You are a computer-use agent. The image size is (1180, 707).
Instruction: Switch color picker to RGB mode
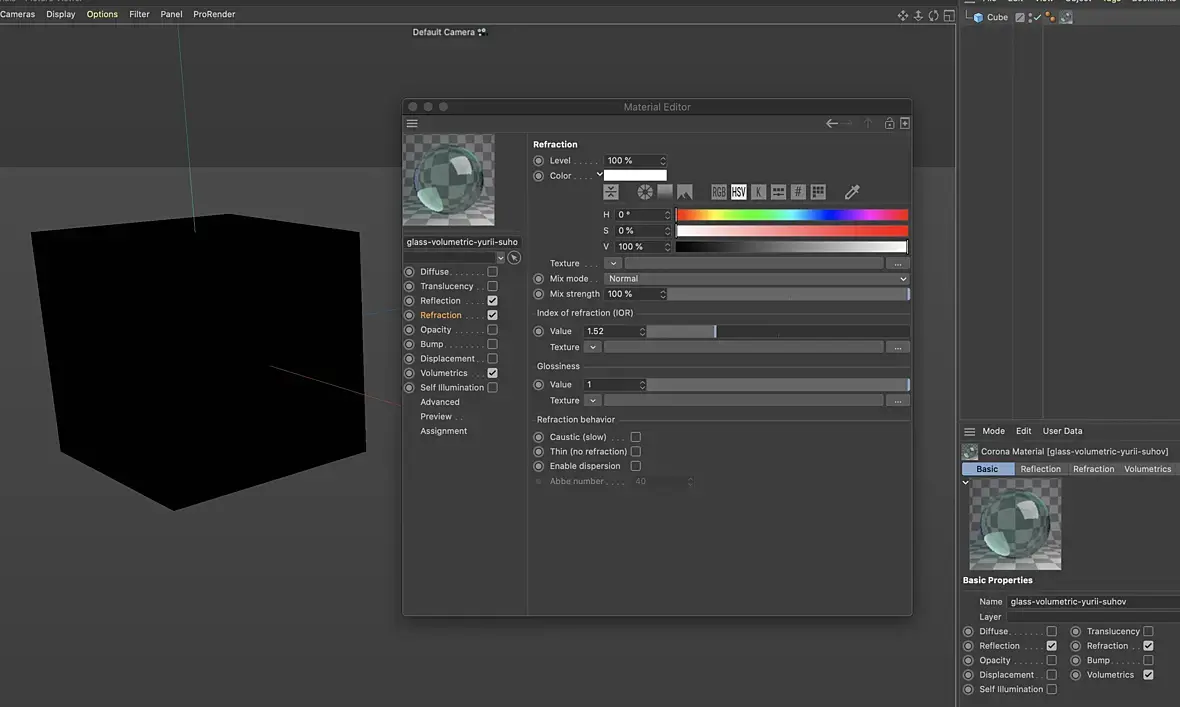[x=719, y=192]
